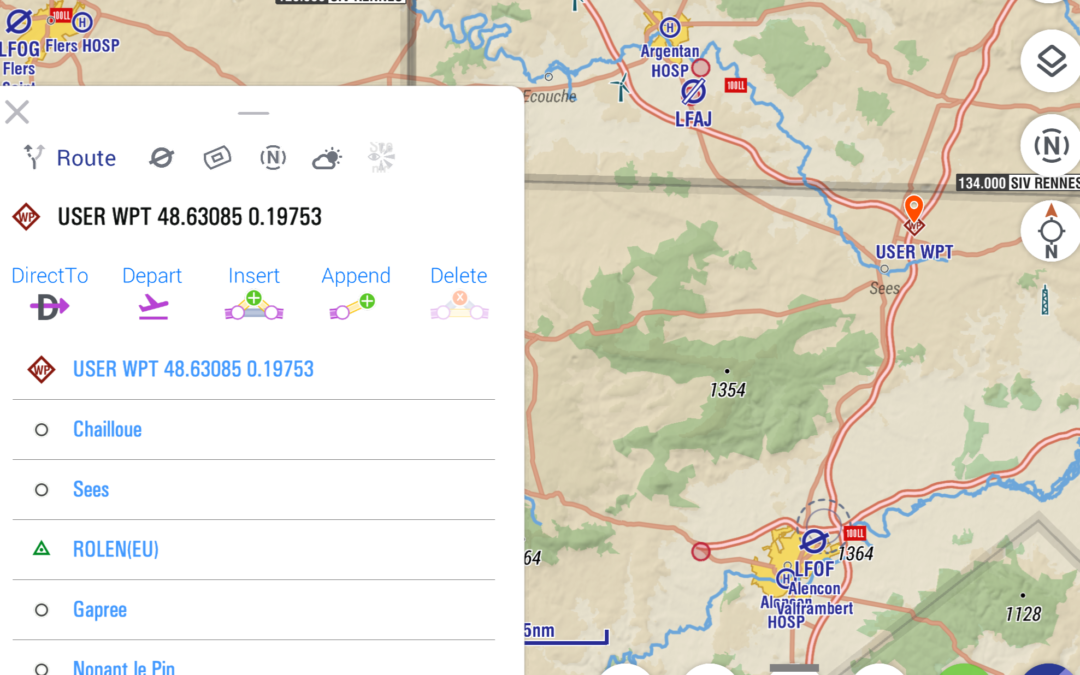Tap the red circle marker west of Alencon
This screenshot has width=1080, height=675.
(x=700, y=551)
